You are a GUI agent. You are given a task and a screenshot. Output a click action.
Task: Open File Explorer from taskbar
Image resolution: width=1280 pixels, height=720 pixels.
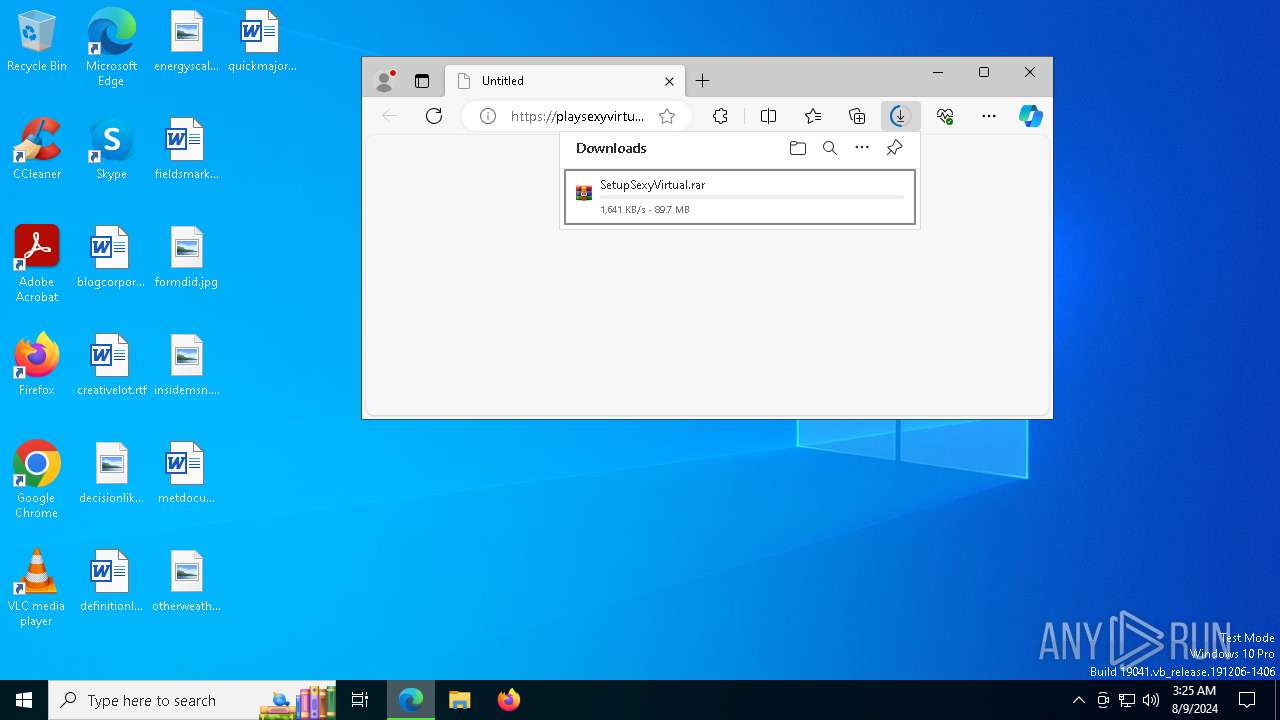(x=460, y=700)
